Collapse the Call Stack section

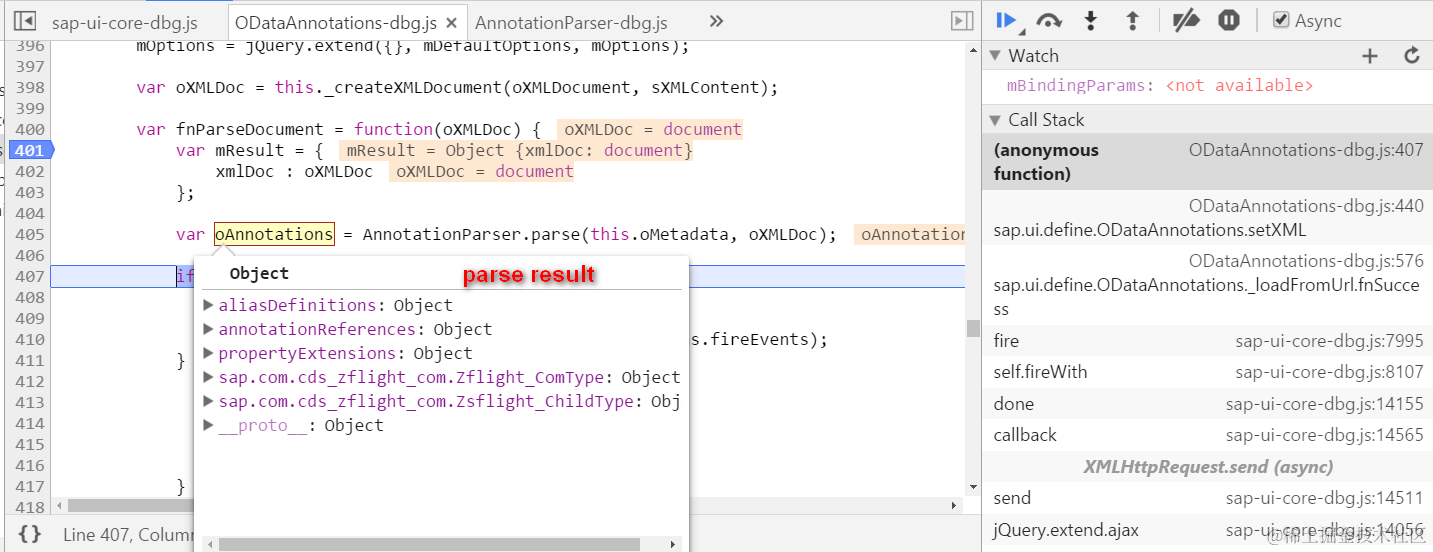995,120
